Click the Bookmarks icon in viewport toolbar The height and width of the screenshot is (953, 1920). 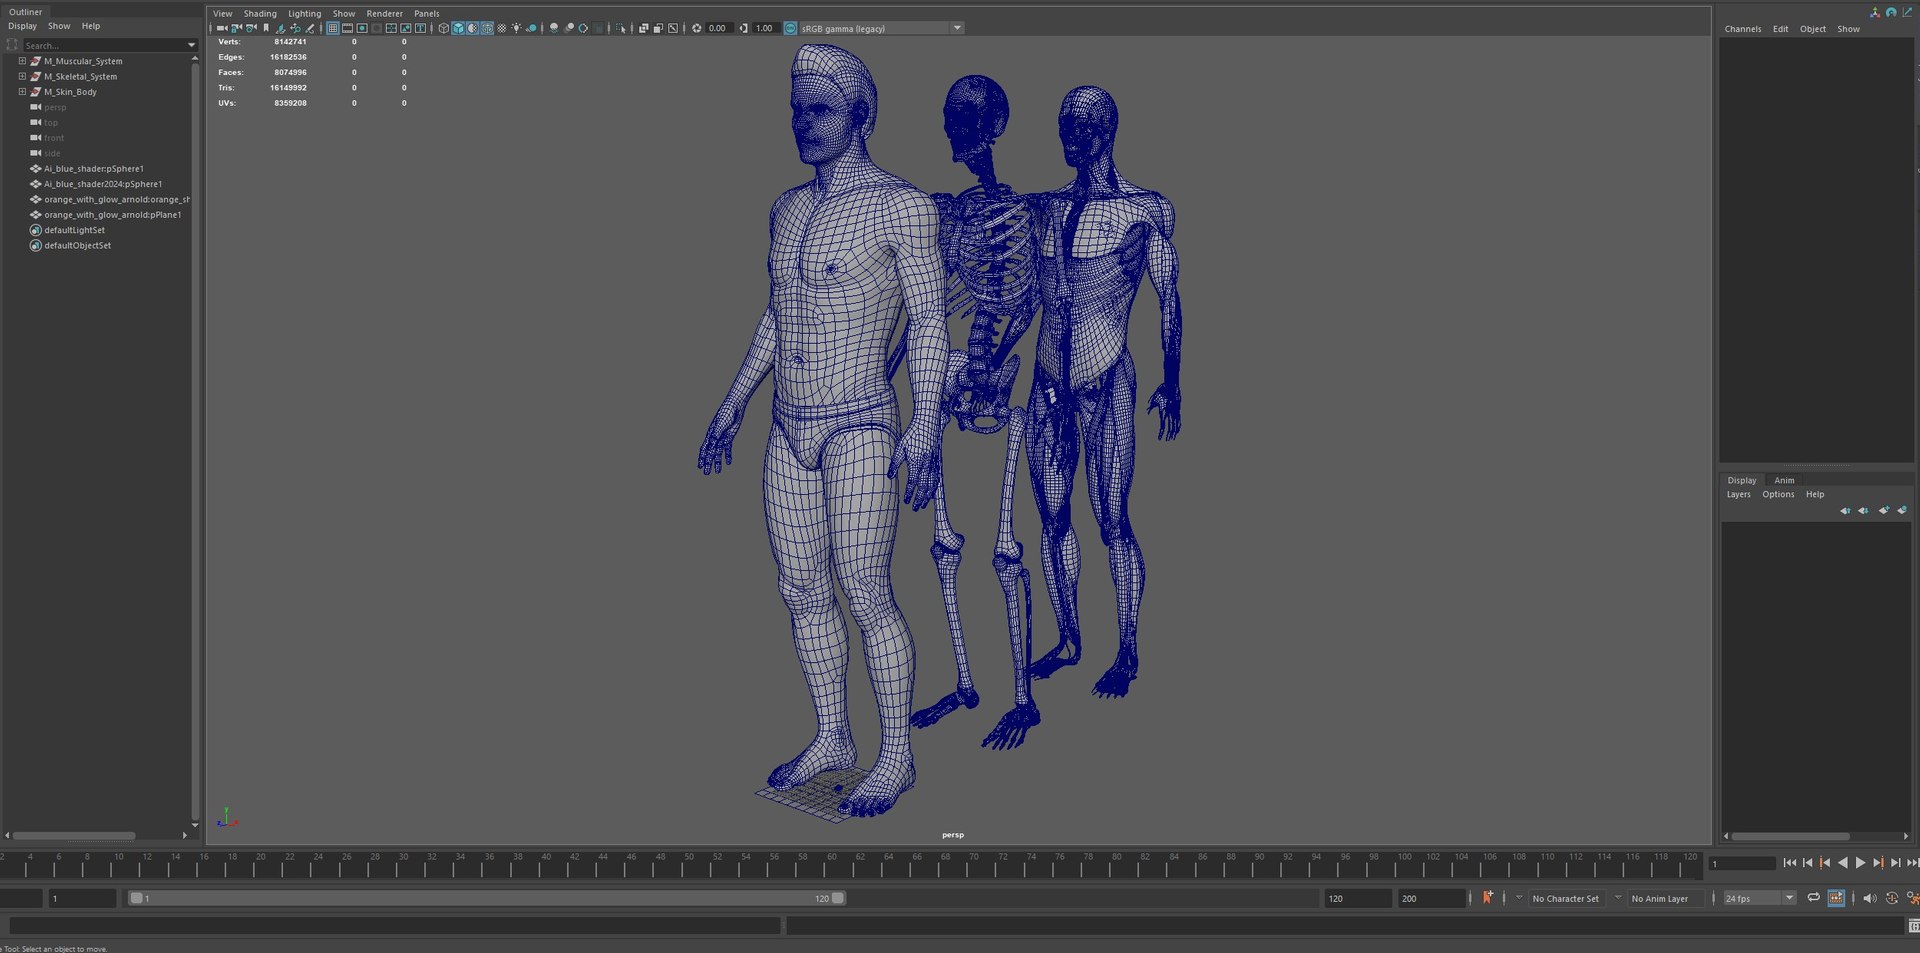click(x=266, y=28)
